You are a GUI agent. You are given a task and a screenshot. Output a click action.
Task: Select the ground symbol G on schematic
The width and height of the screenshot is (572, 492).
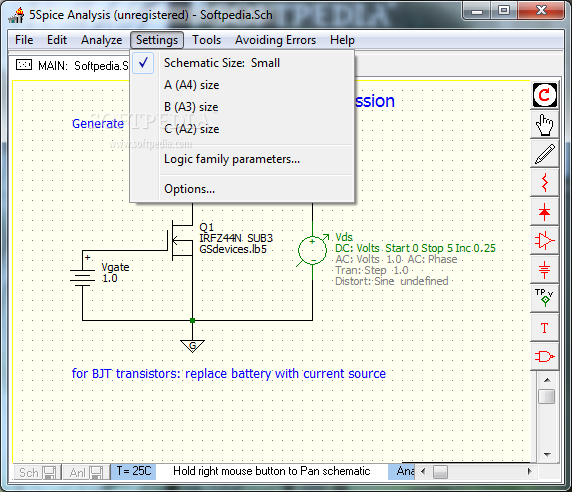[192, 346]
